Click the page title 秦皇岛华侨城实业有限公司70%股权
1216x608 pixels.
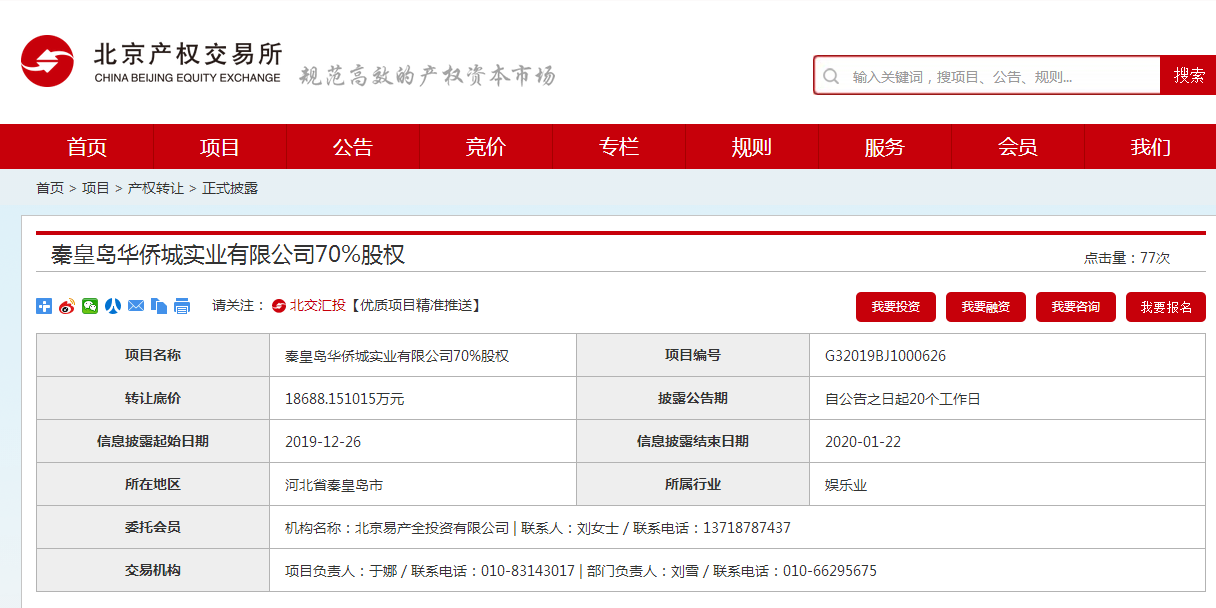(228, 255)
